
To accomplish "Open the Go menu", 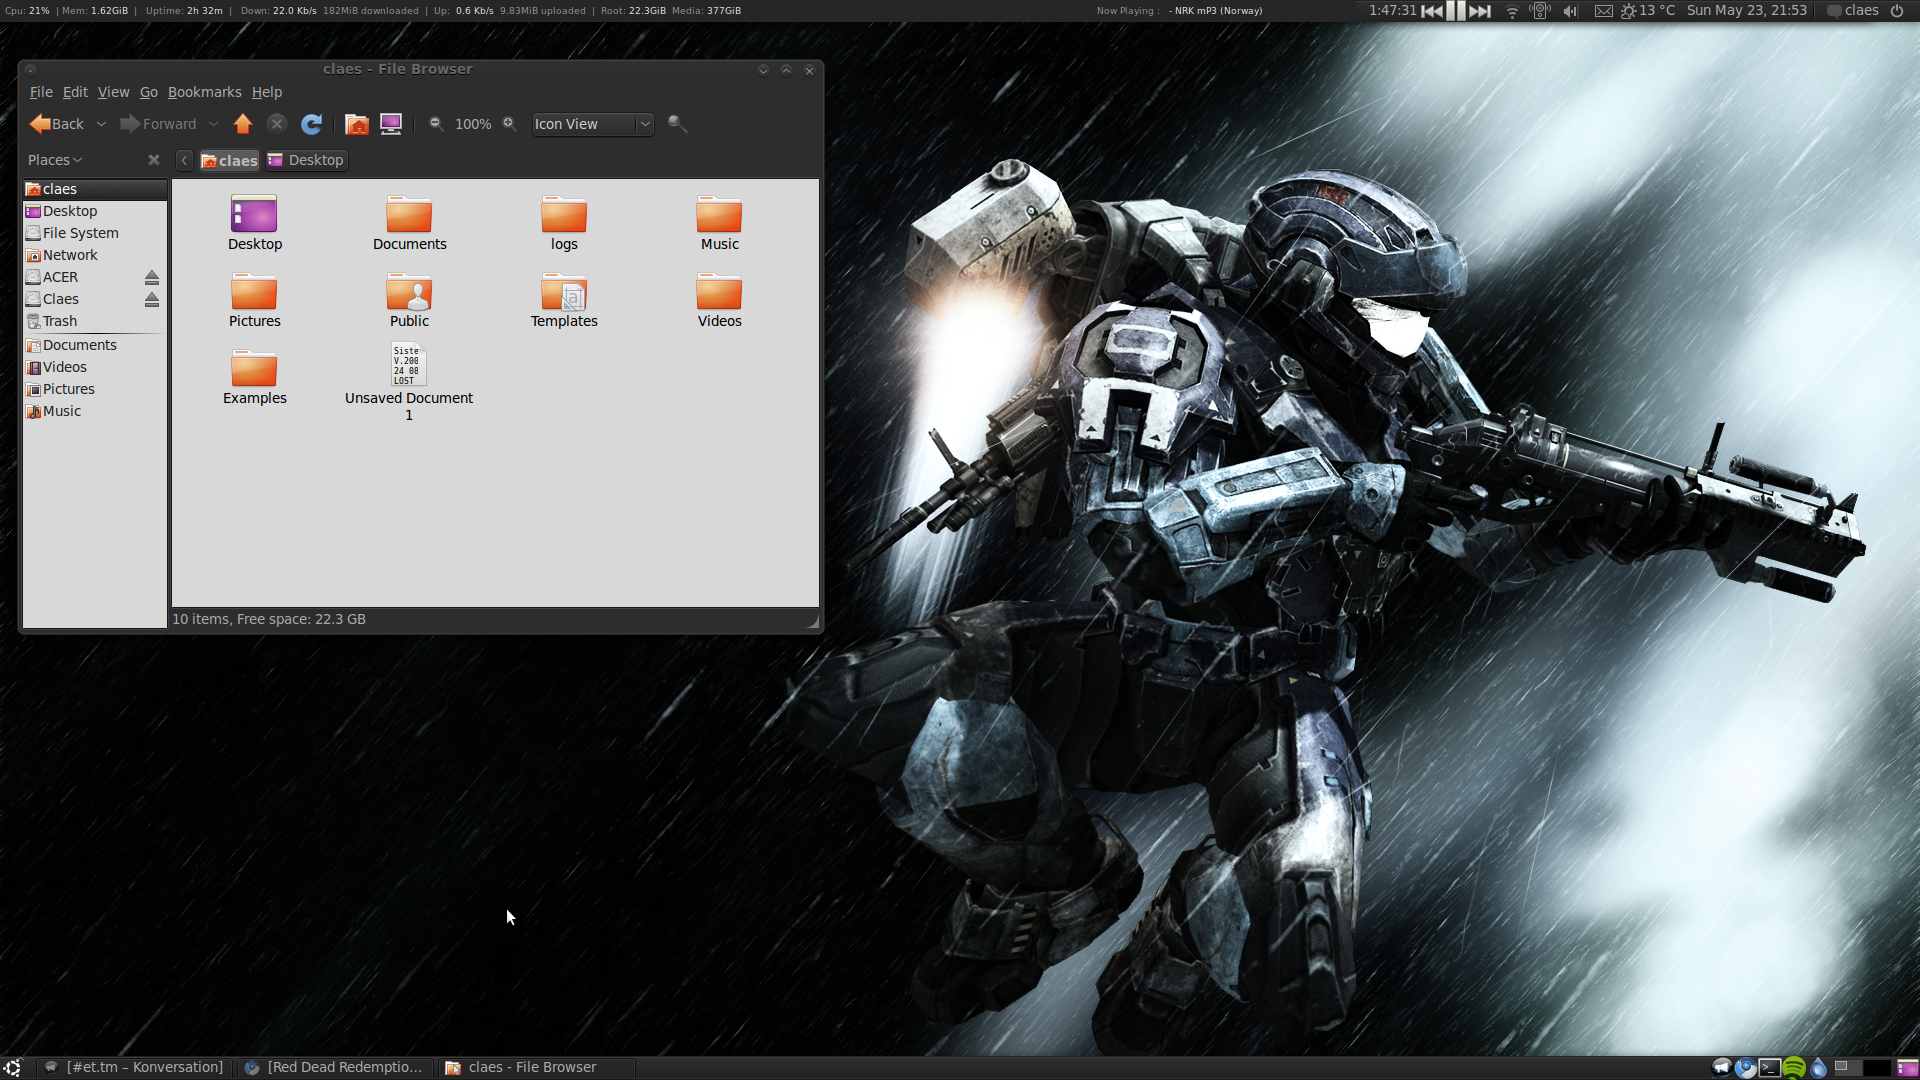I will (x=149, y=92).
